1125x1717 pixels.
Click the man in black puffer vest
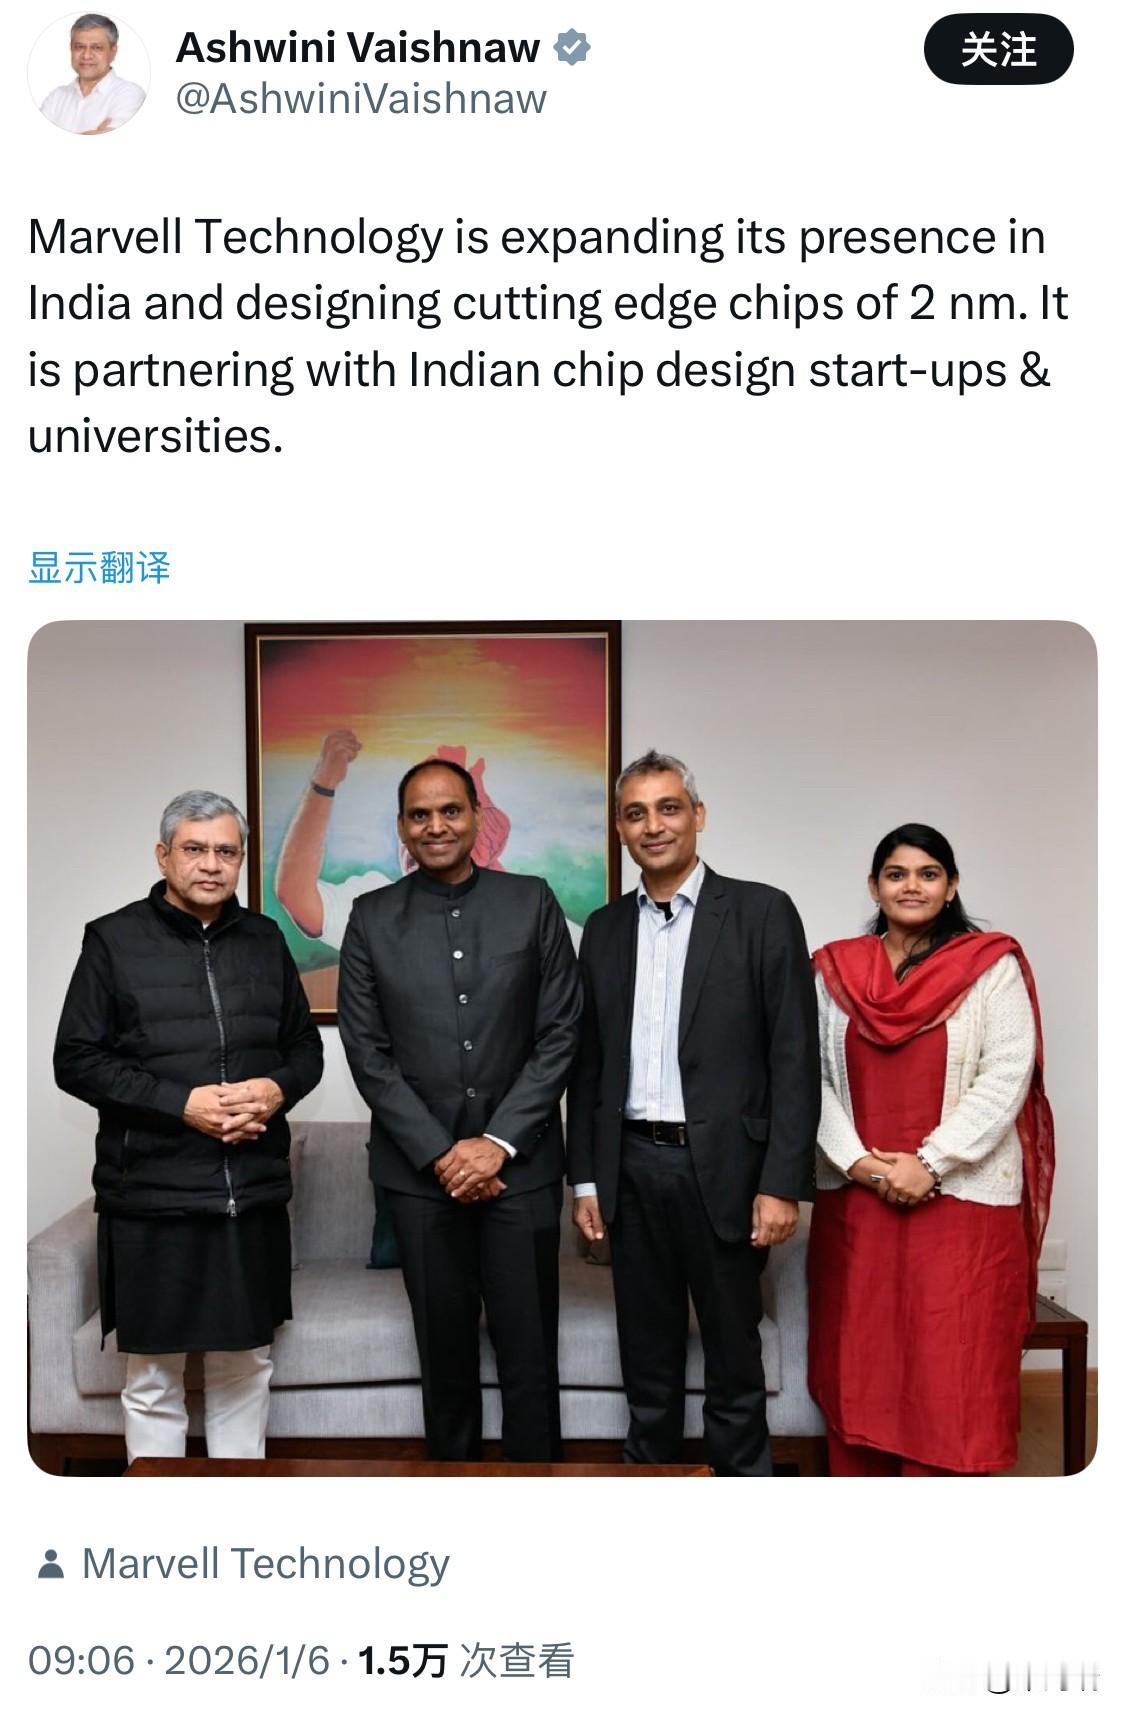(190, 1120)
